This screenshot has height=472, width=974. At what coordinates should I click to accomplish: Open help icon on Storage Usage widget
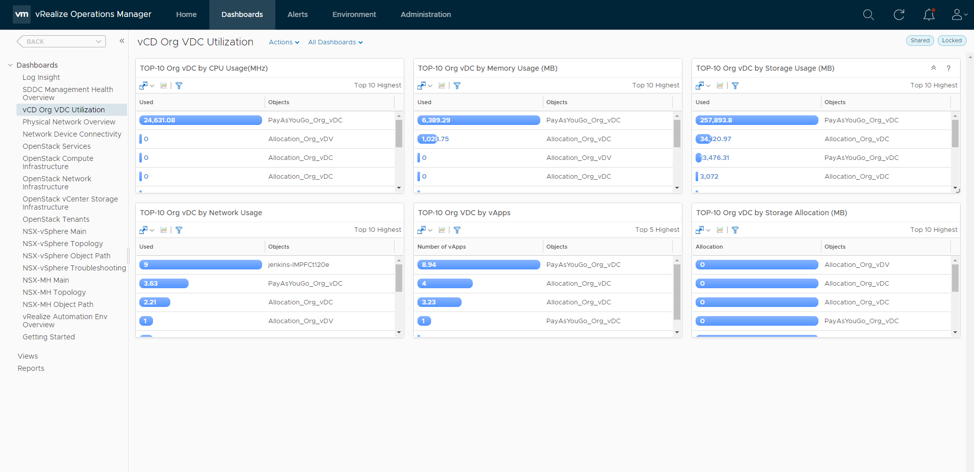click(948, 69)
